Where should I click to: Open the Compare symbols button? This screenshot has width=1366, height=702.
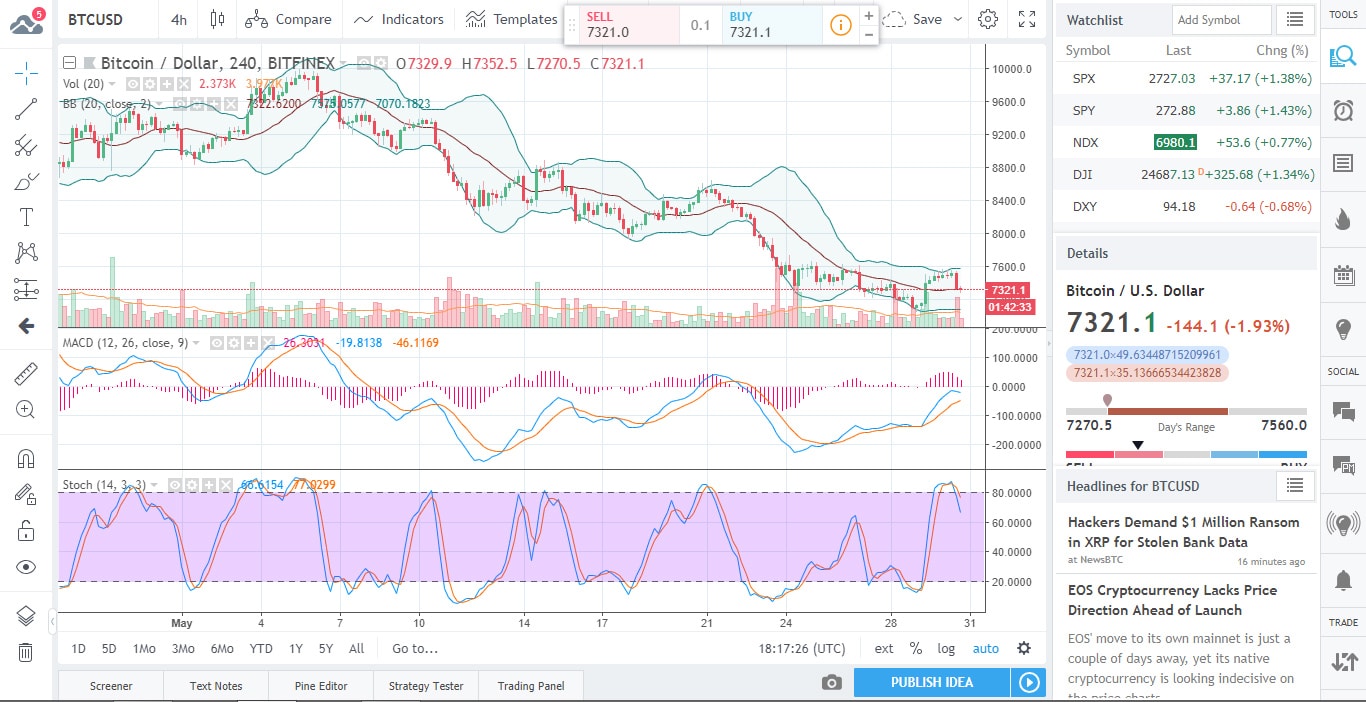[x=288, y=19]
